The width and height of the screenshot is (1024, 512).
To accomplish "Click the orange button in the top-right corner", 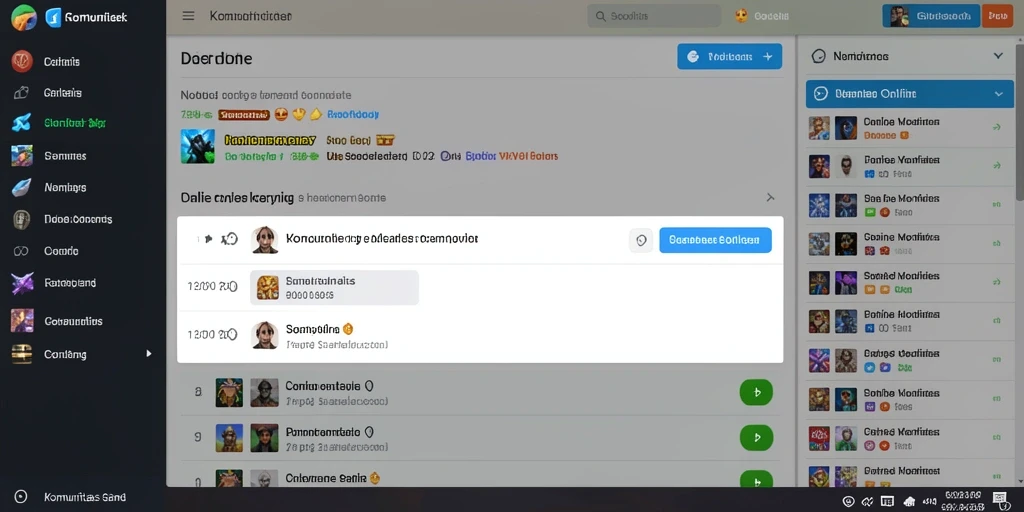I will click(997, 16).
